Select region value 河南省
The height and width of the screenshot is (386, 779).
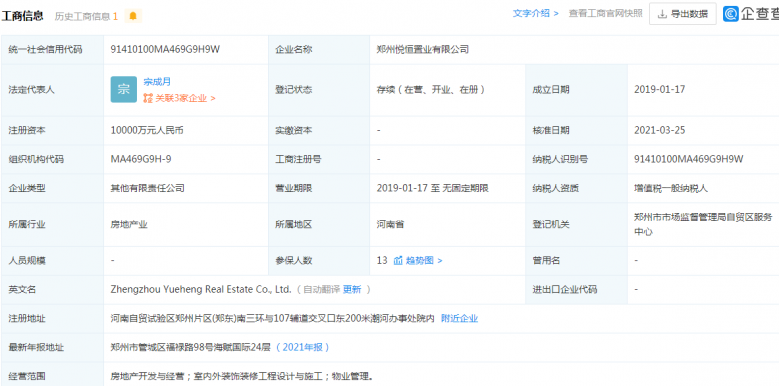[390, 224]
